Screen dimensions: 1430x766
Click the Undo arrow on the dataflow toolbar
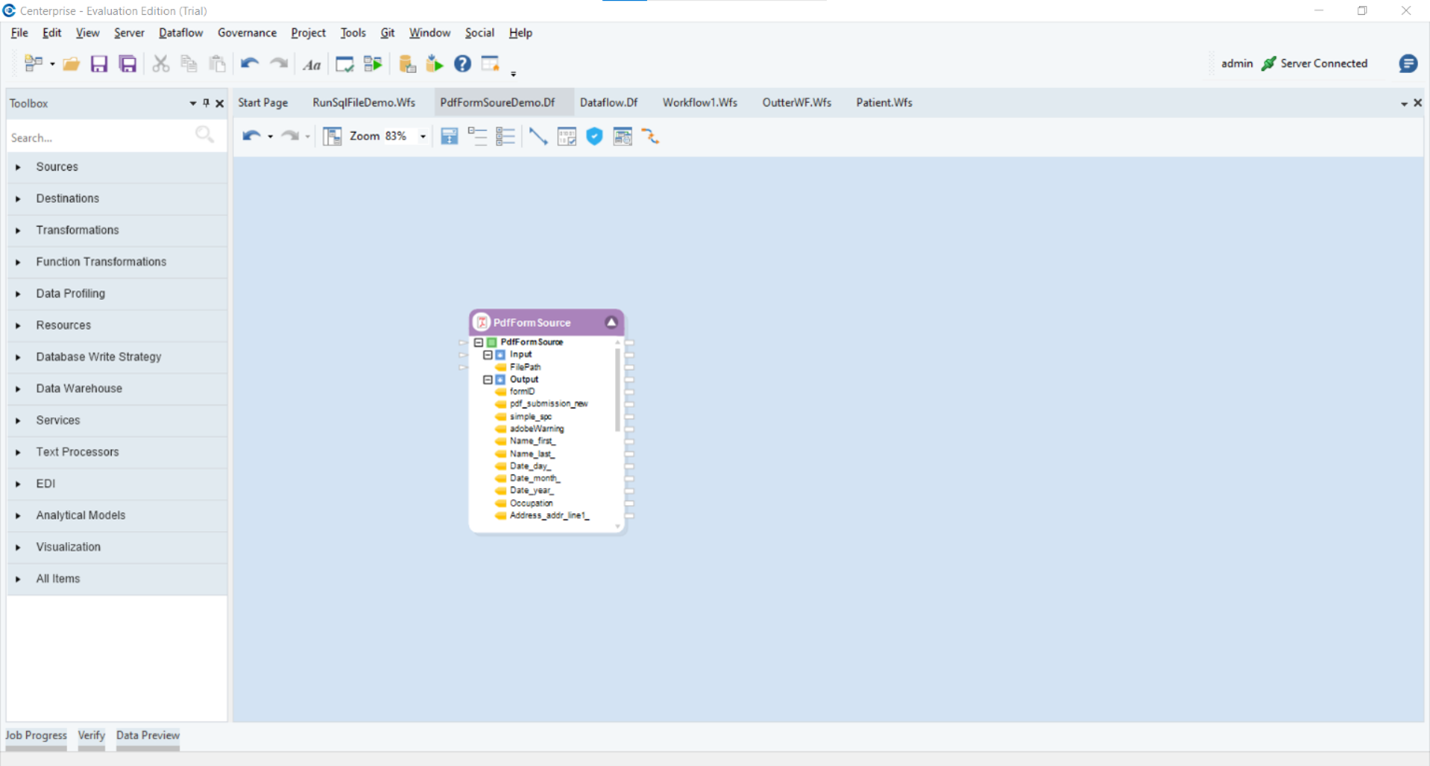pyautogui.click(x=249, y=136)
